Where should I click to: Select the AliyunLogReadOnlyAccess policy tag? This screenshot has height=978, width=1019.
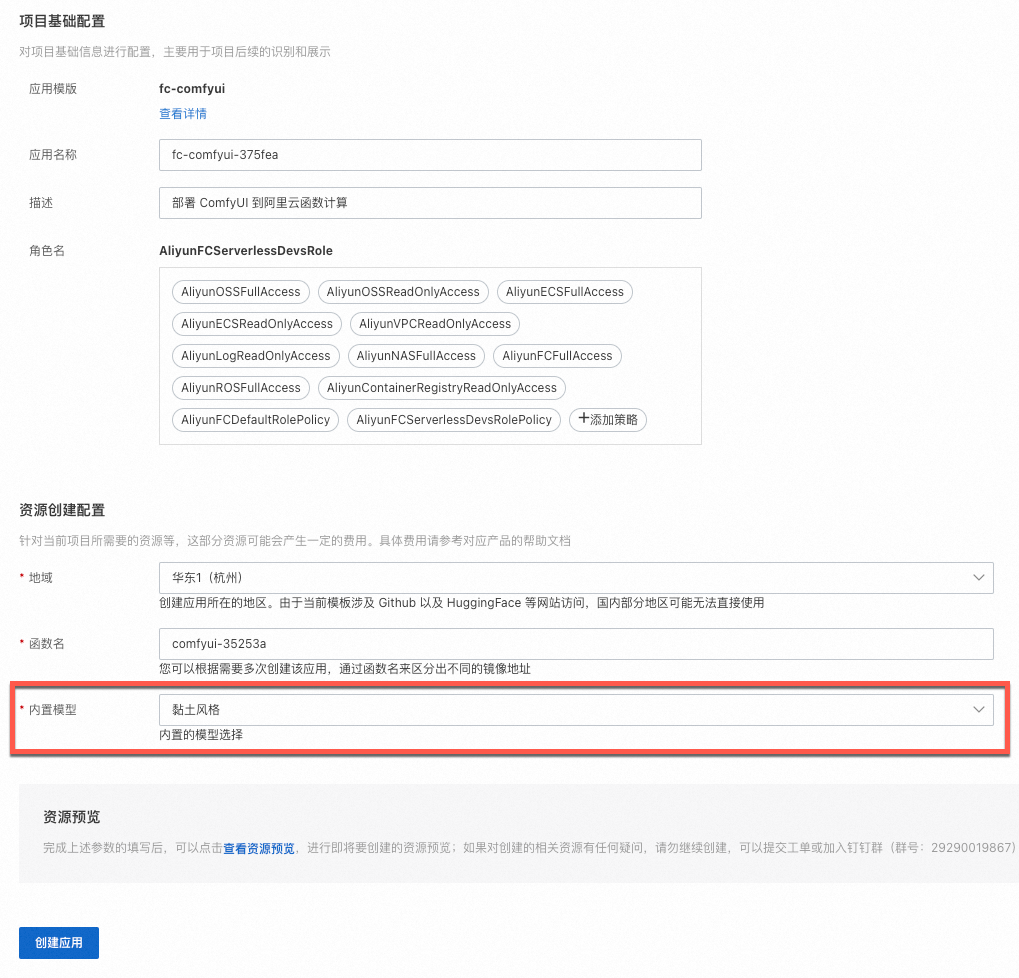[255, 355]
